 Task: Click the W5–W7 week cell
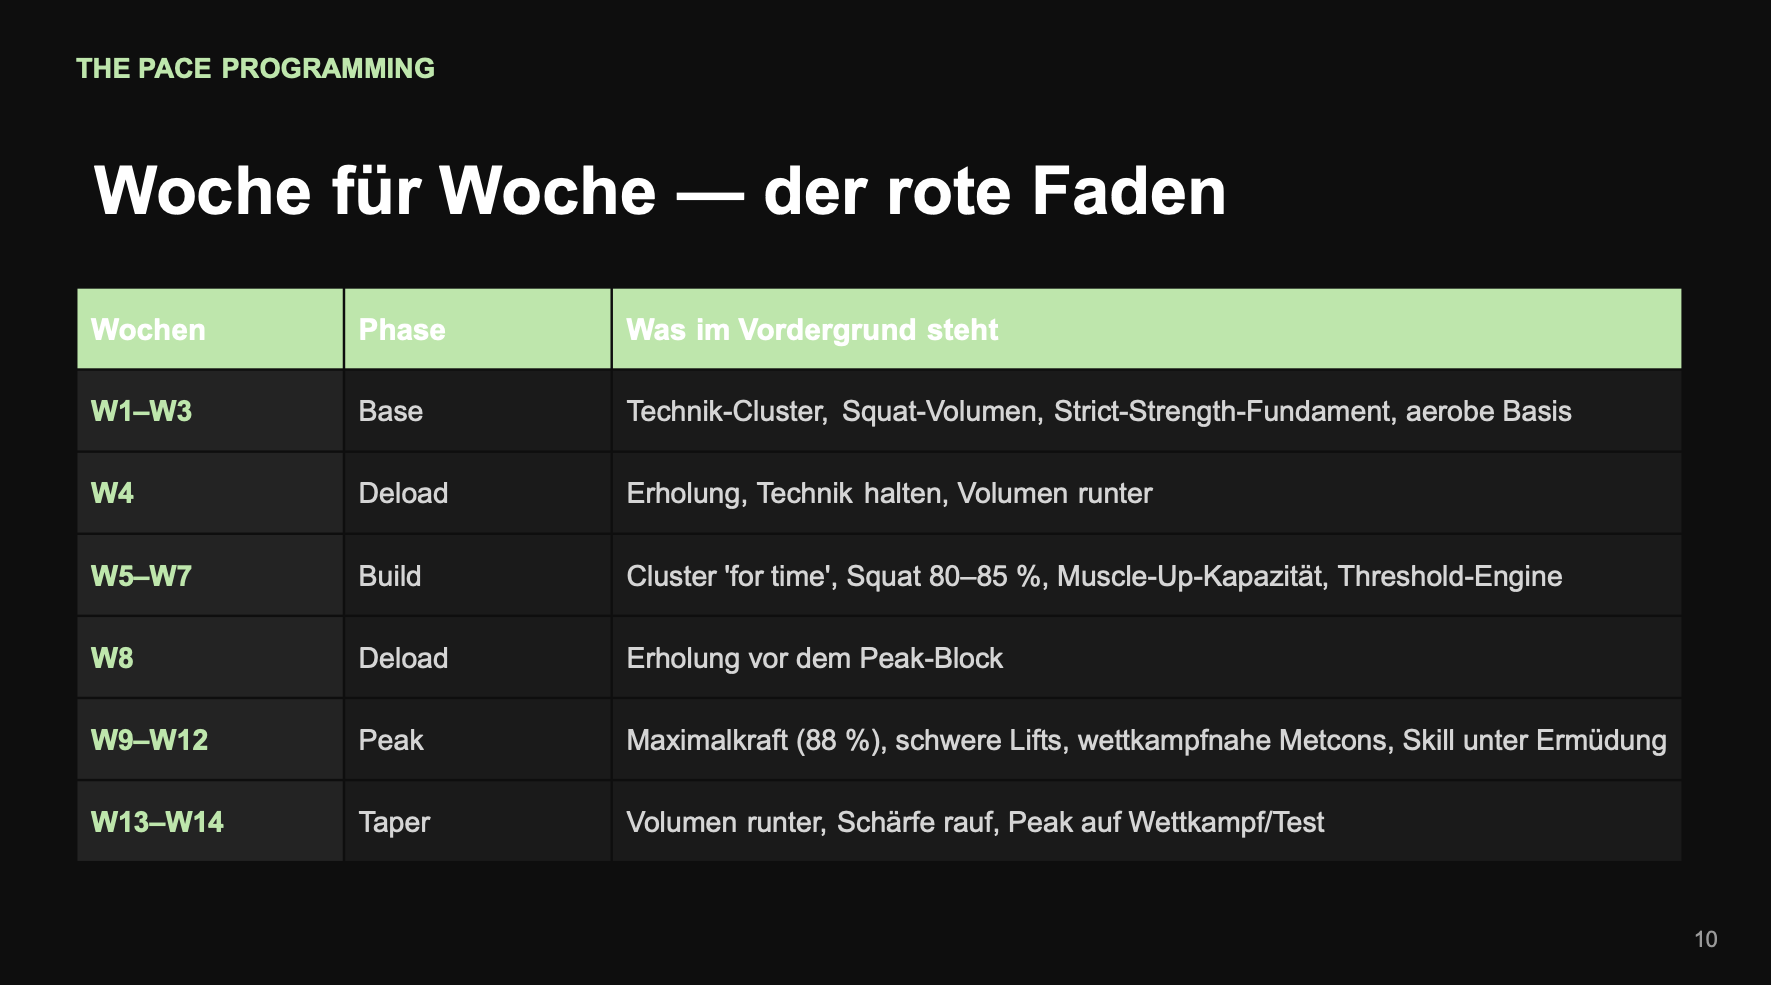[210, 576]
